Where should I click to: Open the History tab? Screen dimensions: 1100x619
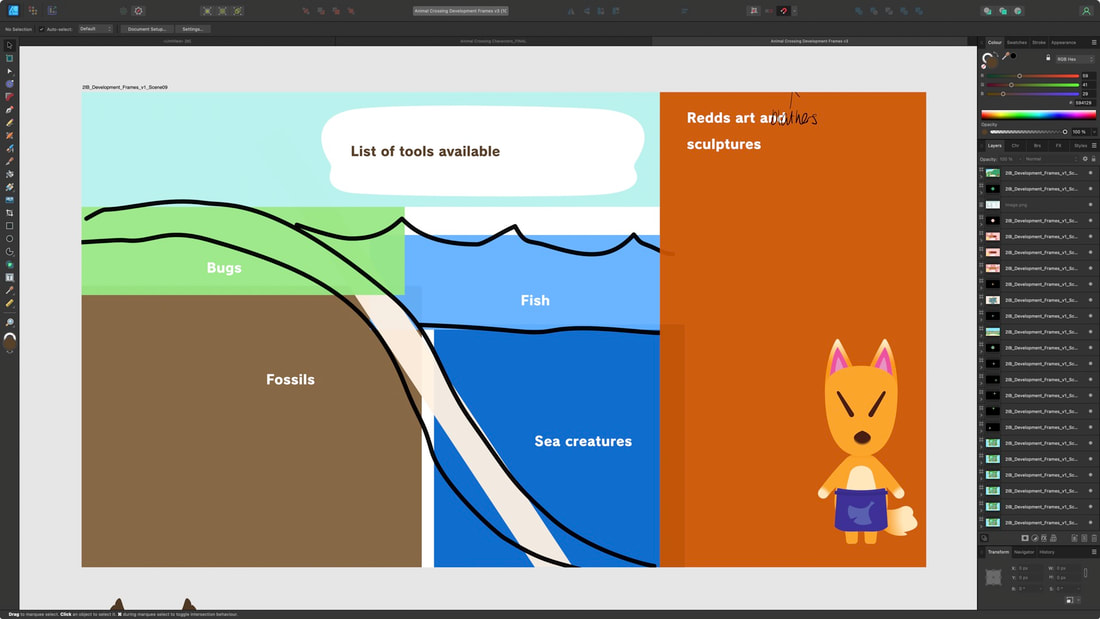[x=1047, y=552]
